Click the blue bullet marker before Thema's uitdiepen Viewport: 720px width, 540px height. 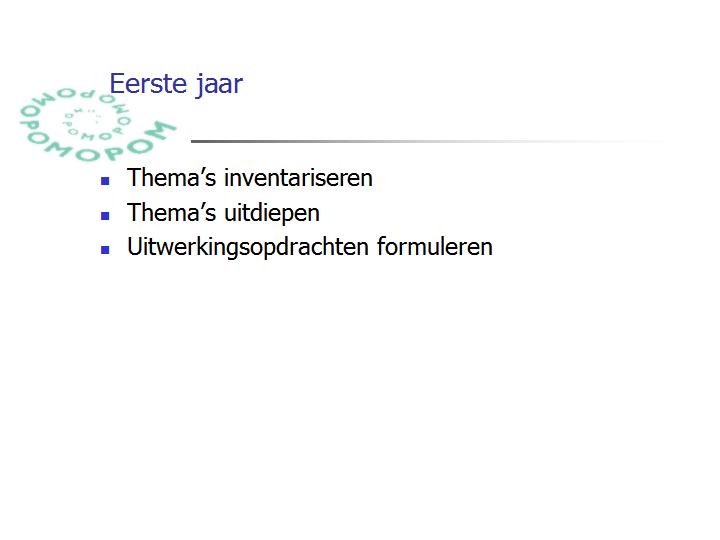[x=105, y=216]
